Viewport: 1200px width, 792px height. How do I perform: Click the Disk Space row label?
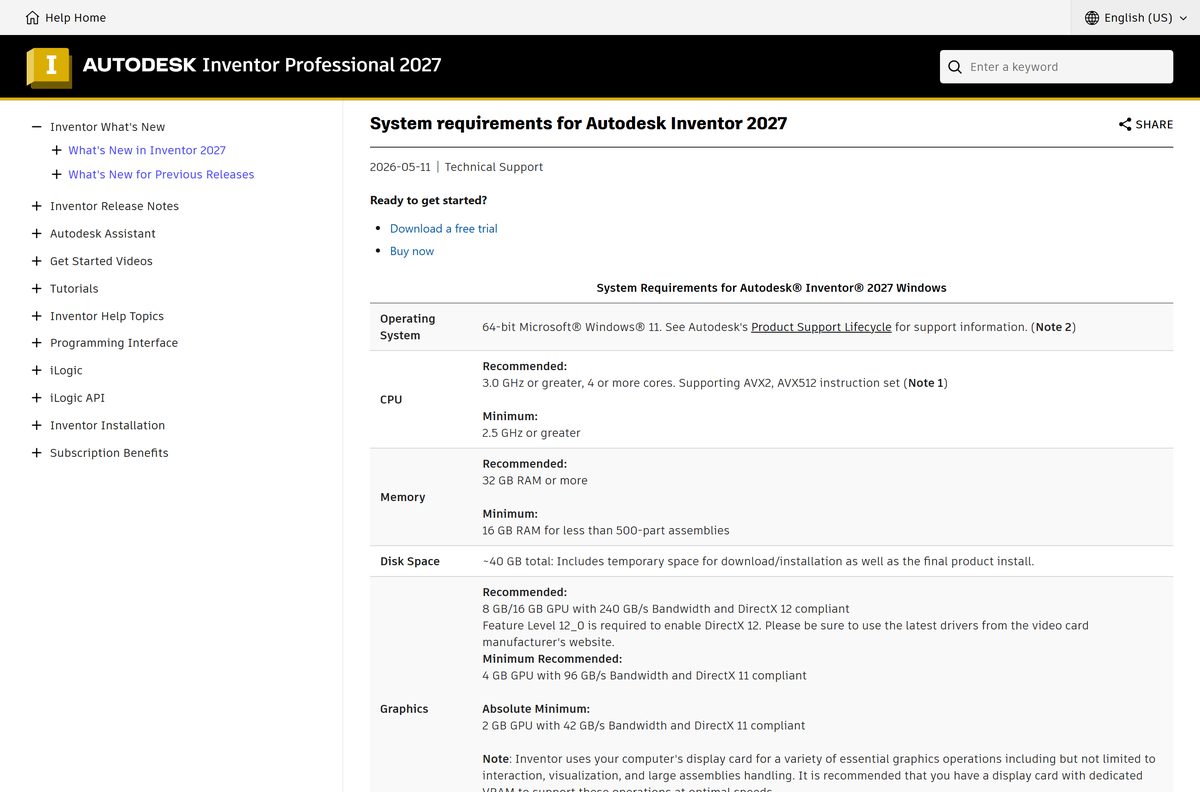410,561
